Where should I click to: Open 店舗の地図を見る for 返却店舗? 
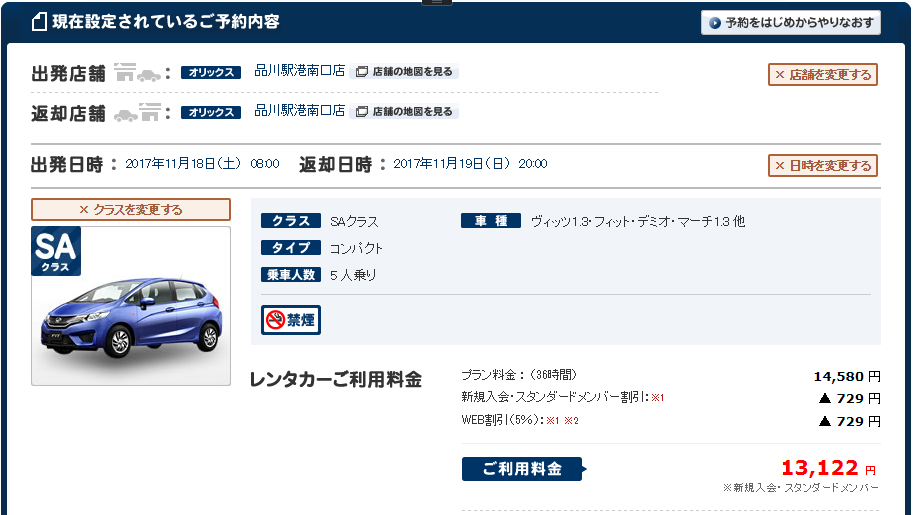[x=404, y=111]
